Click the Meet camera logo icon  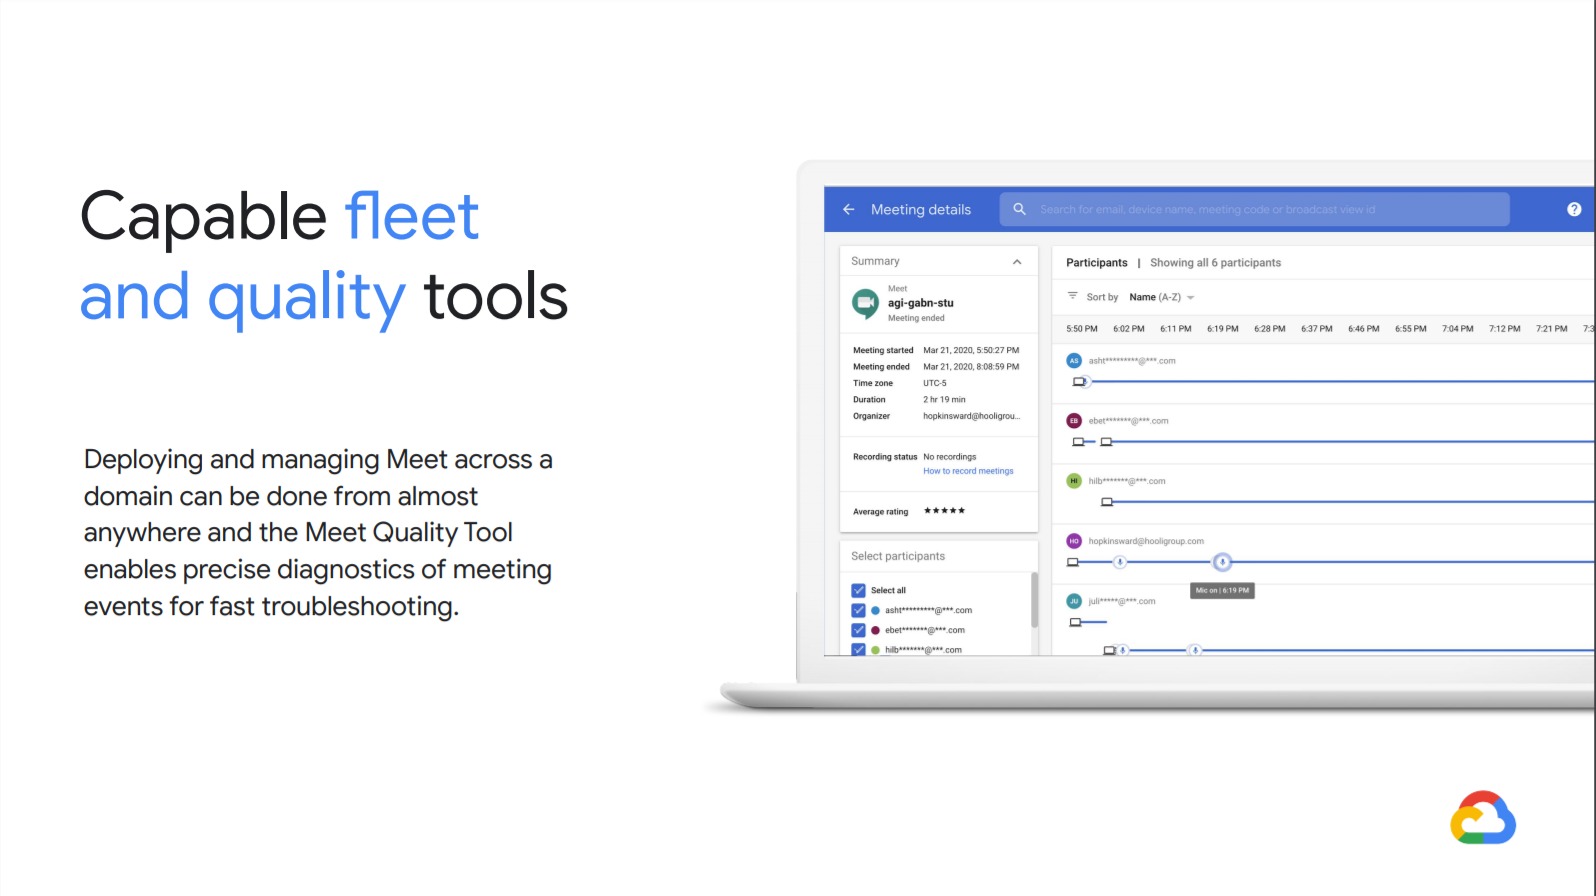click(x=865, y=302)
